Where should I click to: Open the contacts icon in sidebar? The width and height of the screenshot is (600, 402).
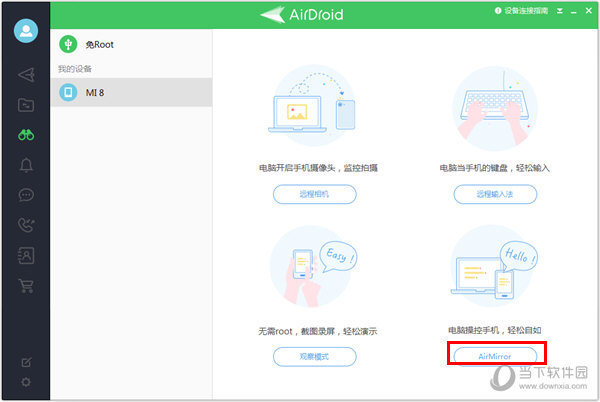click(26, 256)
